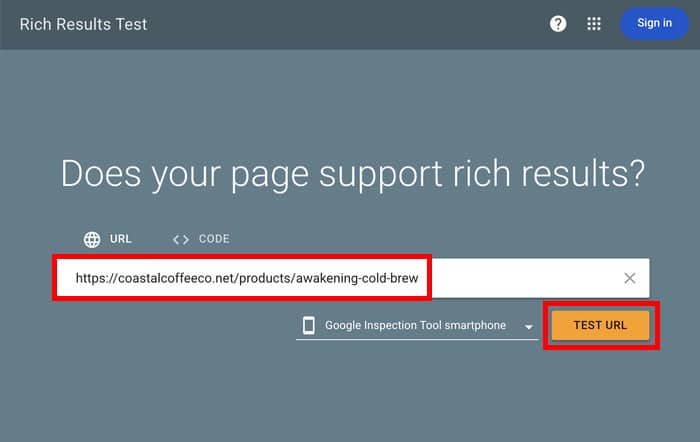The width and height of the screenshot is (700, 442).
Task: Click the URL input field with coastalcoffeeco address
Action: tap(352, 278)
